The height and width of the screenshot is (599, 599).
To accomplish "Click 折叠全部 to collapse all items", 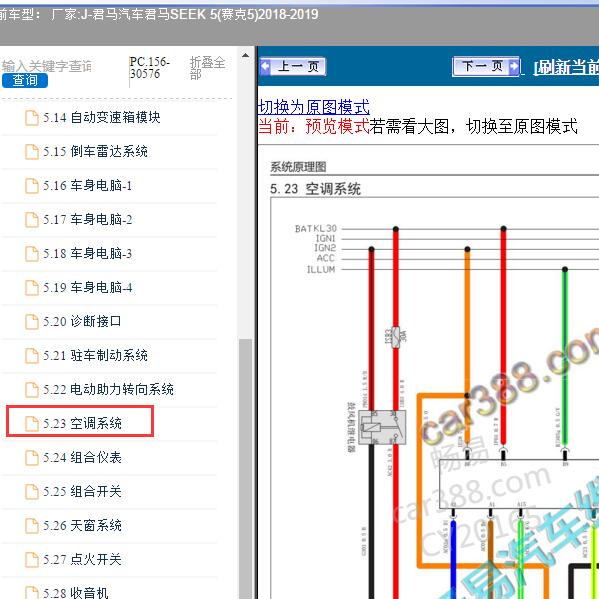I will click(207, 68).
